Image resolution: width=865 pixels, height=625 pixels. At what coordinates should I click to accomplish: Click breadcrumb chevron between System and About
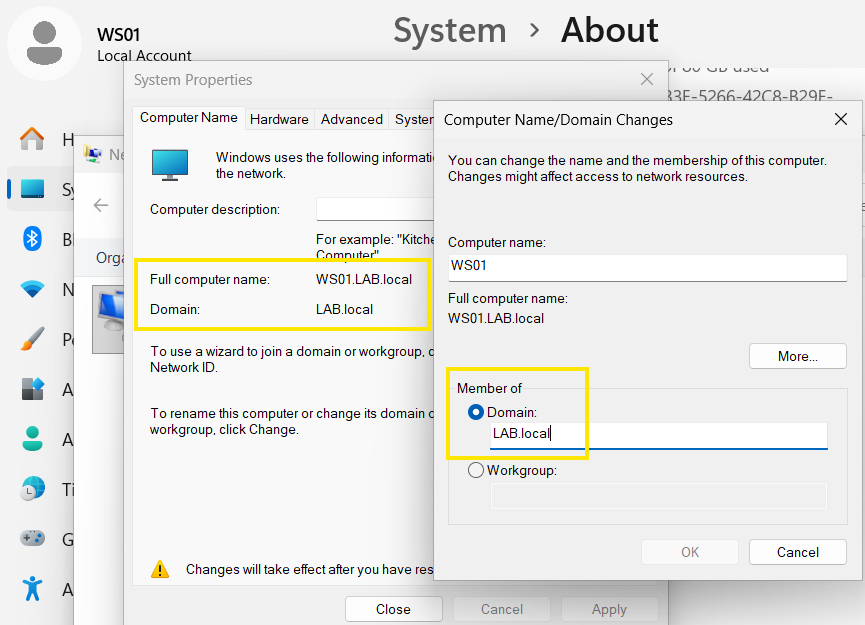(x=534, y=30)
